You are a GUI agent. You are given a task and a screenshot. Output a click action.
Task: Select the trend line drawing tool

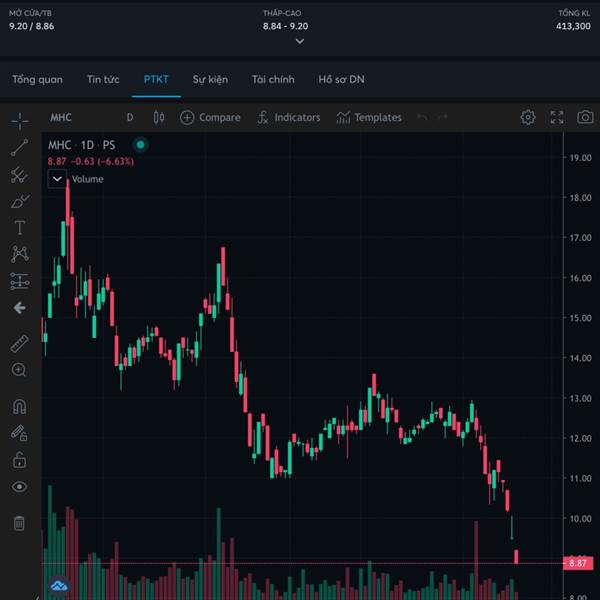[x=19, y=148]
